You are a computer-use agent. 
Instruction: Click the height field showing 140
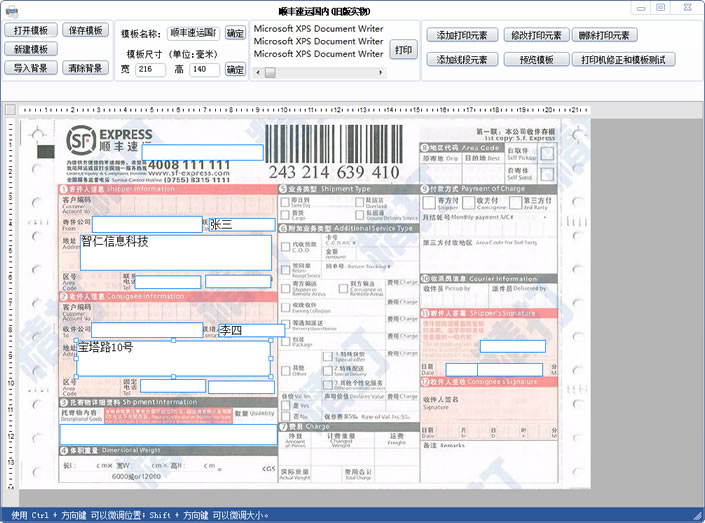pyautogui.click(x=204, y=70)
